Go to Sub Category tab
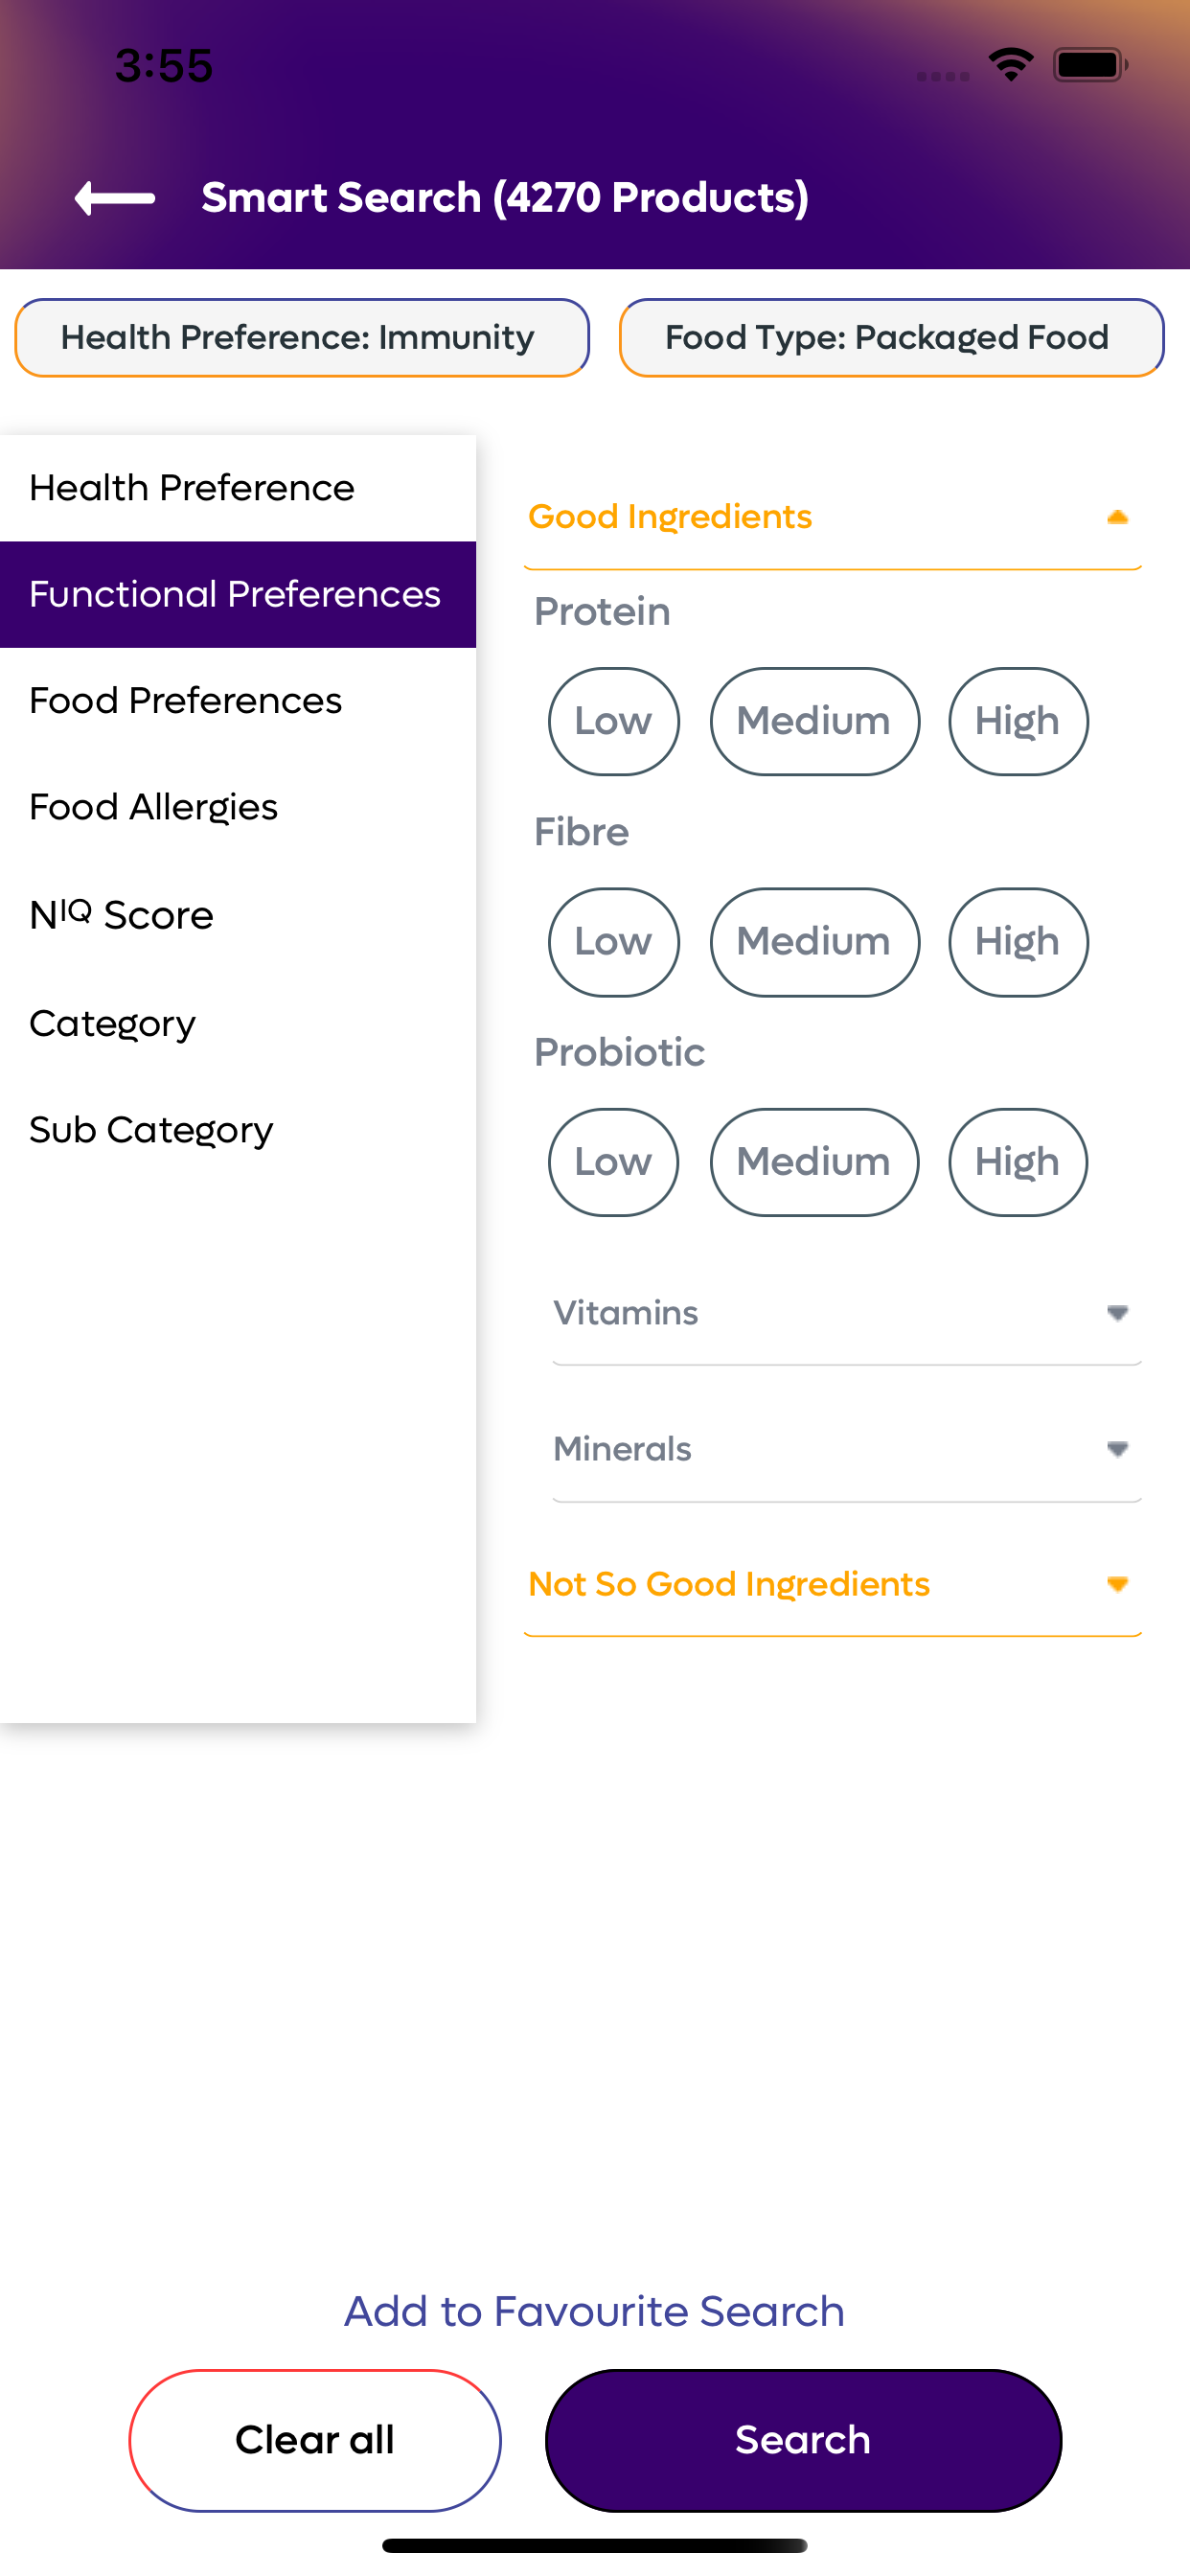 click(238, 1130)
